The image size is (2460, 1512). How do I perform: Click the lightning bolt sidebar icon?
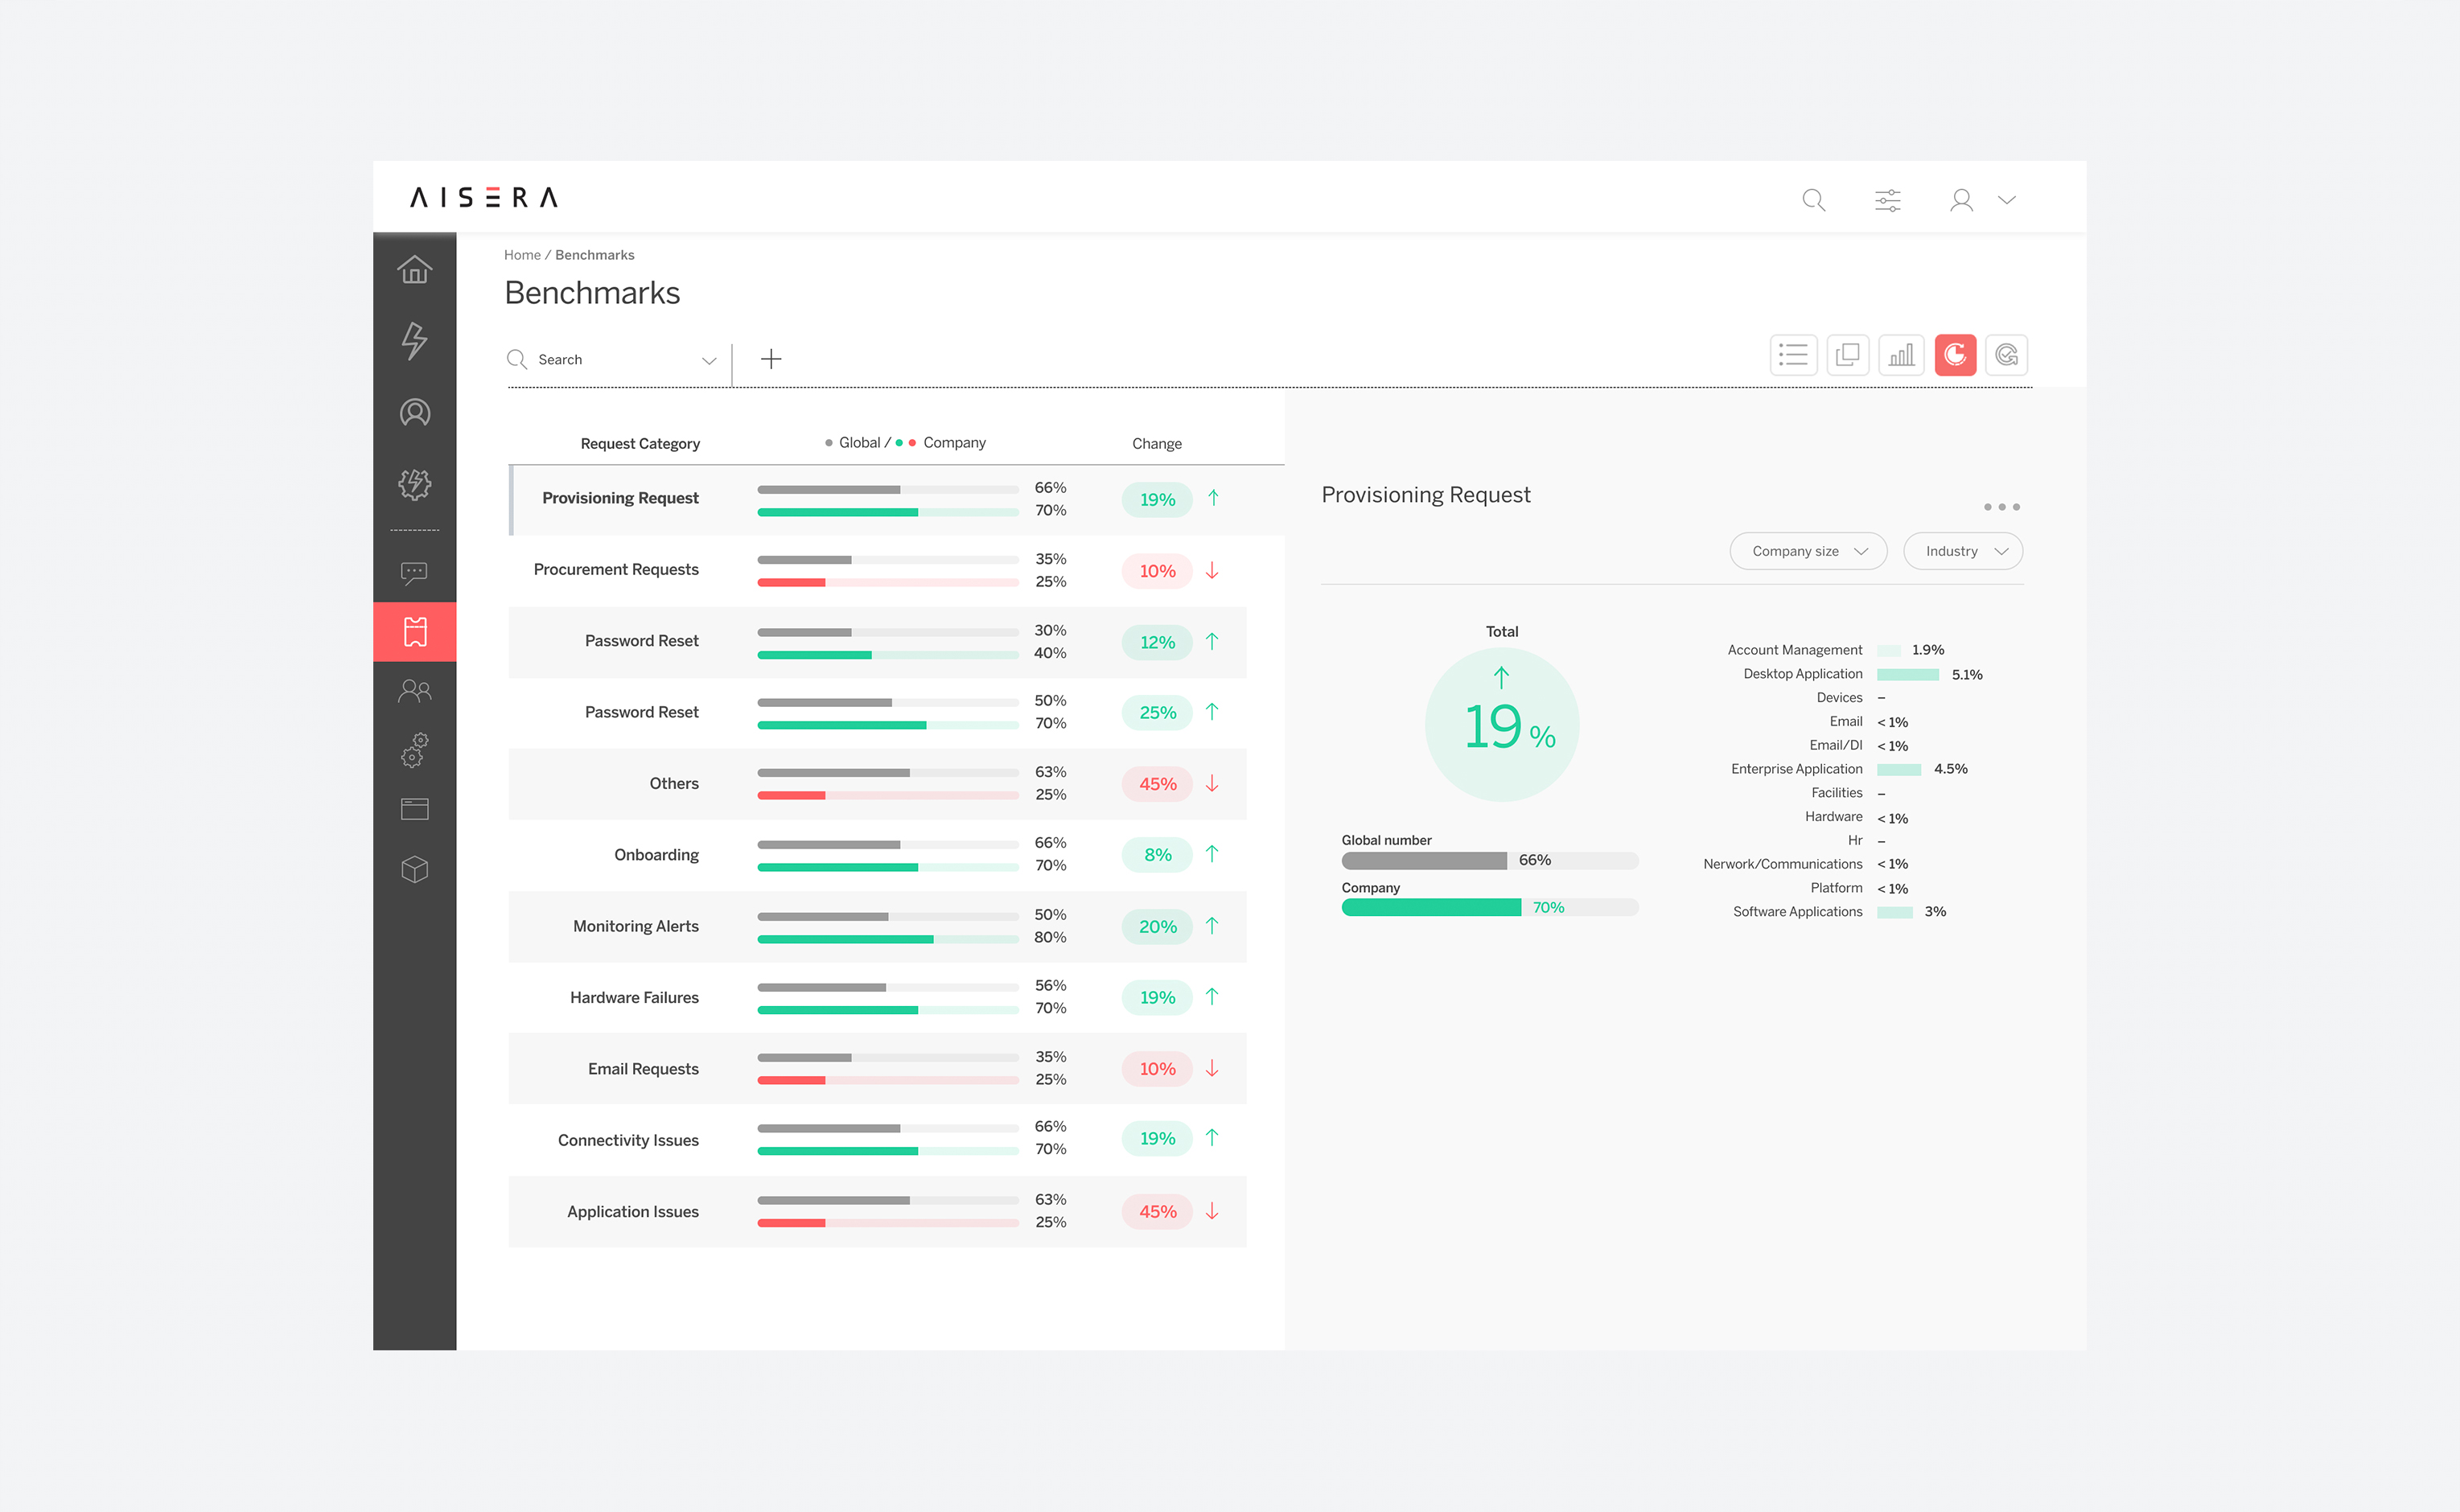click(414, 341)
